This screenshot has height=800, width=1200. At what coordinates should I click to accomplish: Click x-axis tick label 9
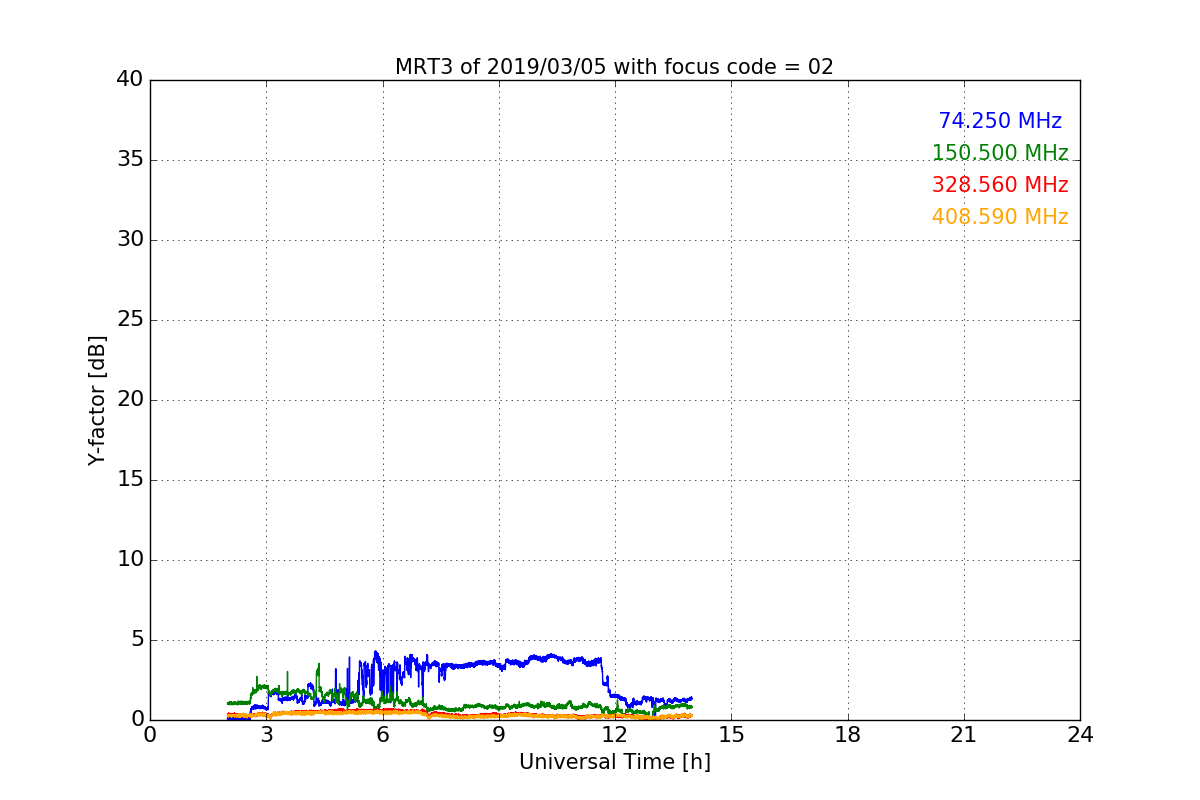point(499,735)
